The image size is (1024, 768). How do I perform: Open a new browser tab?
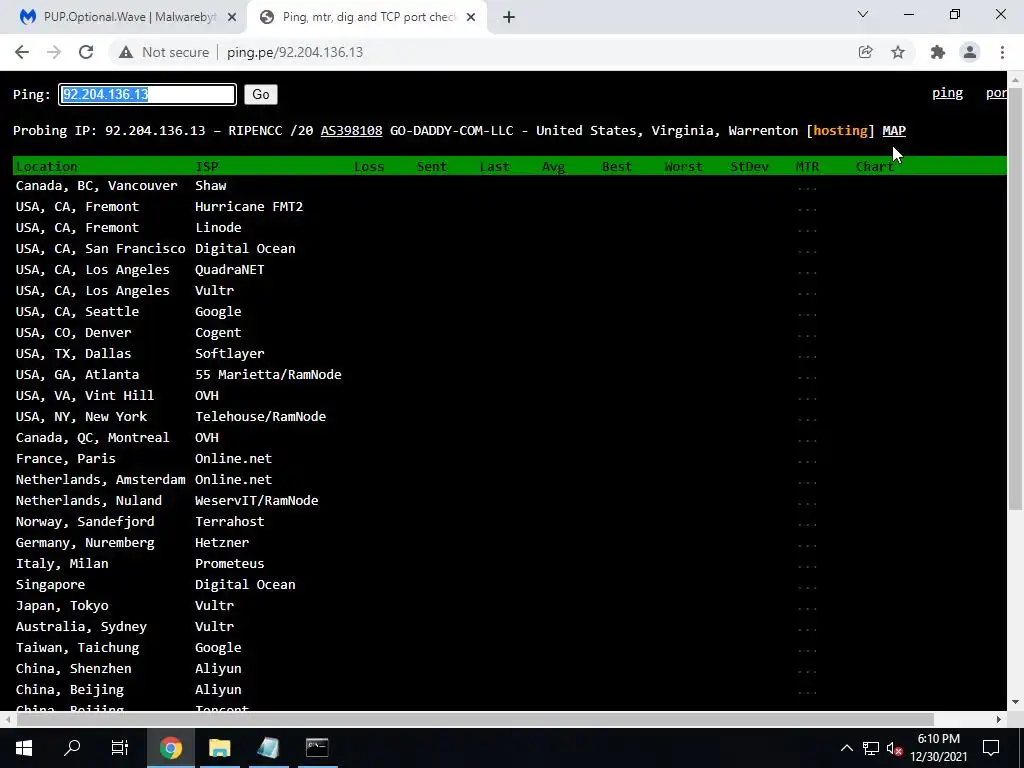[x=509, y=17]
